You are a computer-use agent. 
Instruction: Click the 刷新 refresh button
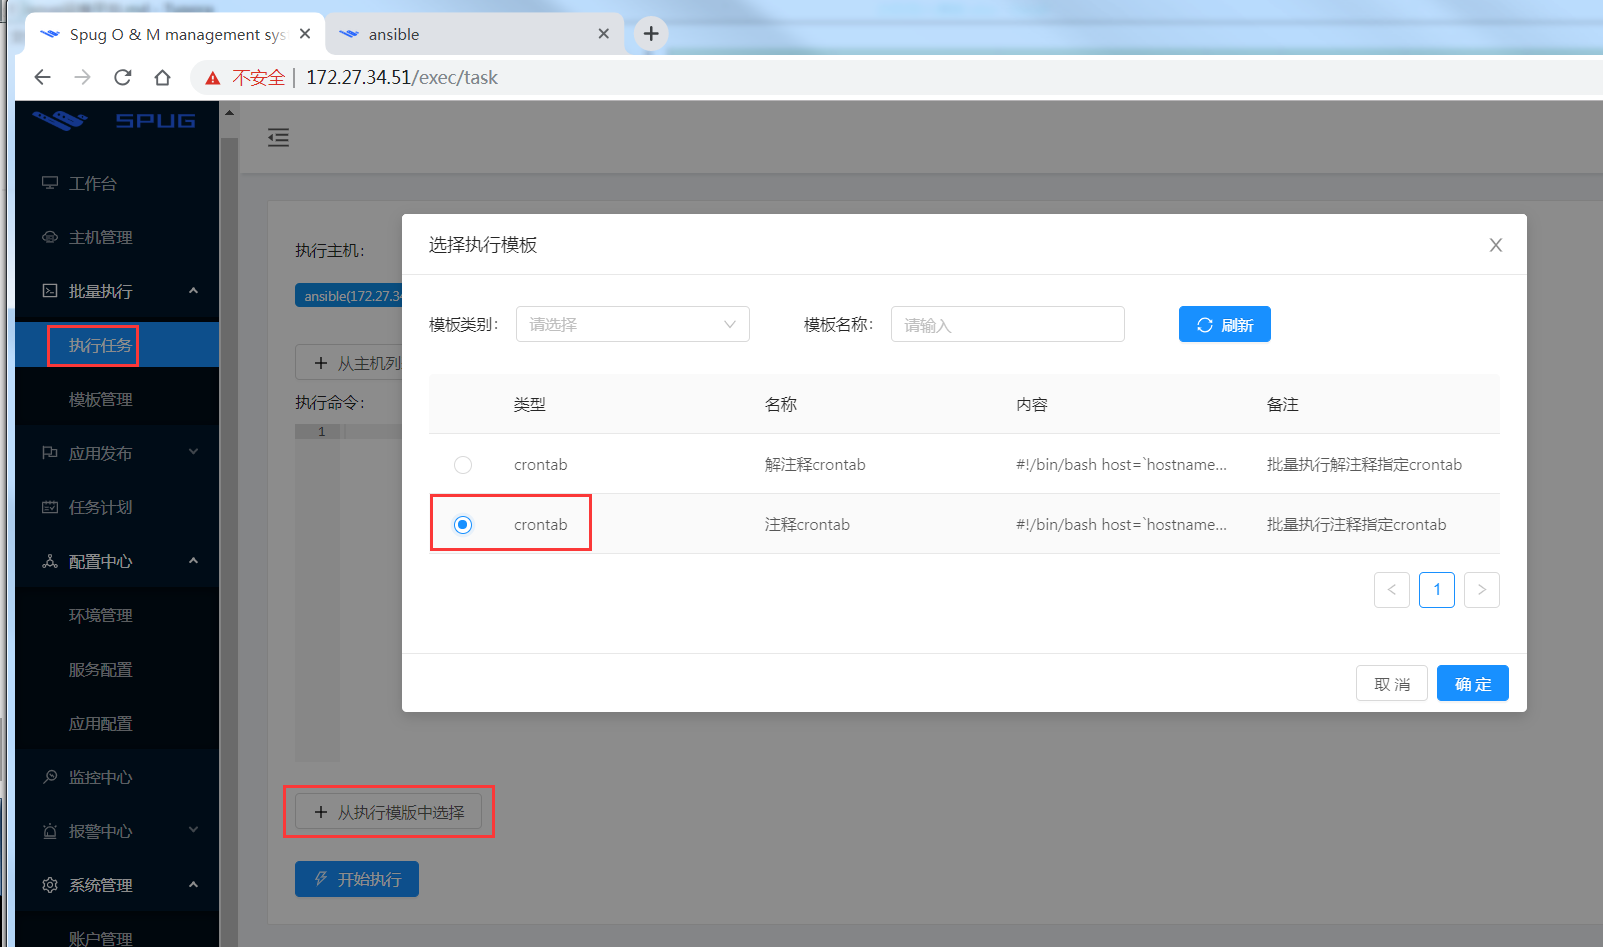(x=1225, y=324)
